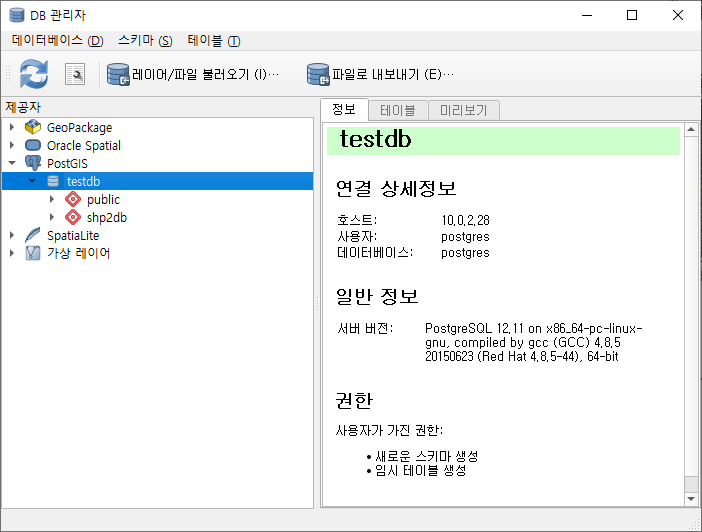Click the testdb database icon
Viewport: 702px width, 532px height.
pos(53,181)
